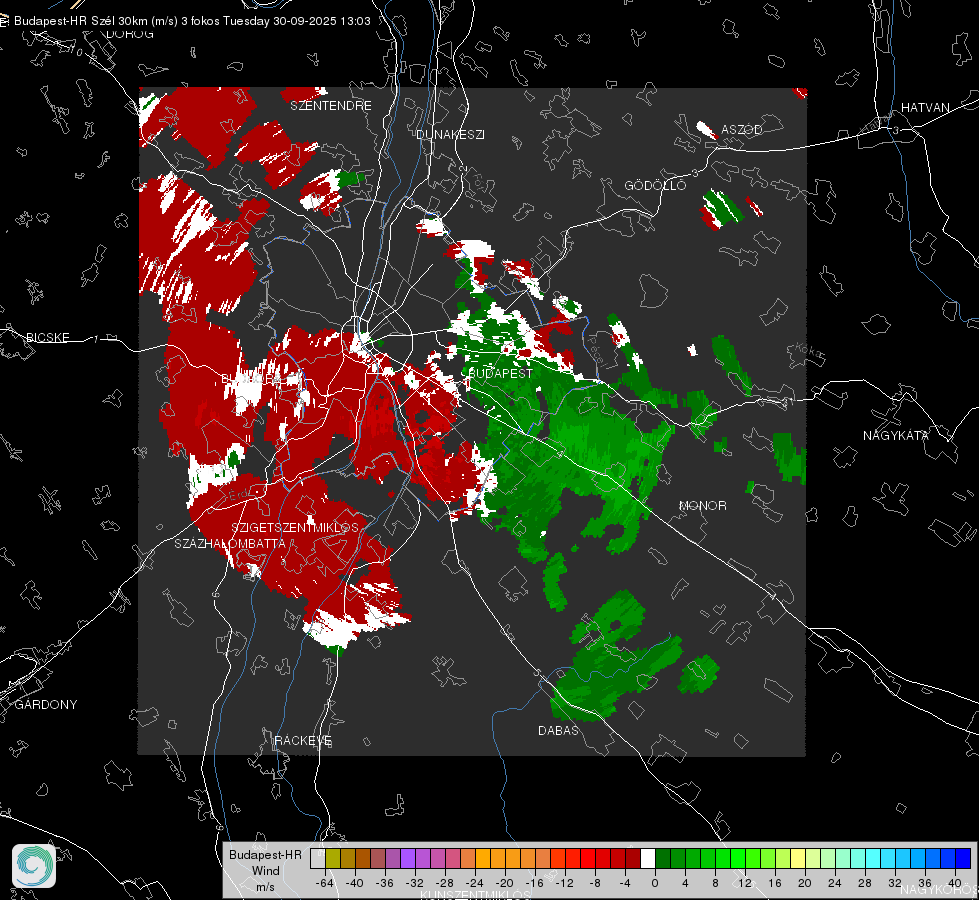Click the RÁCKEVE map label
This screenshot has width=979, height=900.
point(303,741)
